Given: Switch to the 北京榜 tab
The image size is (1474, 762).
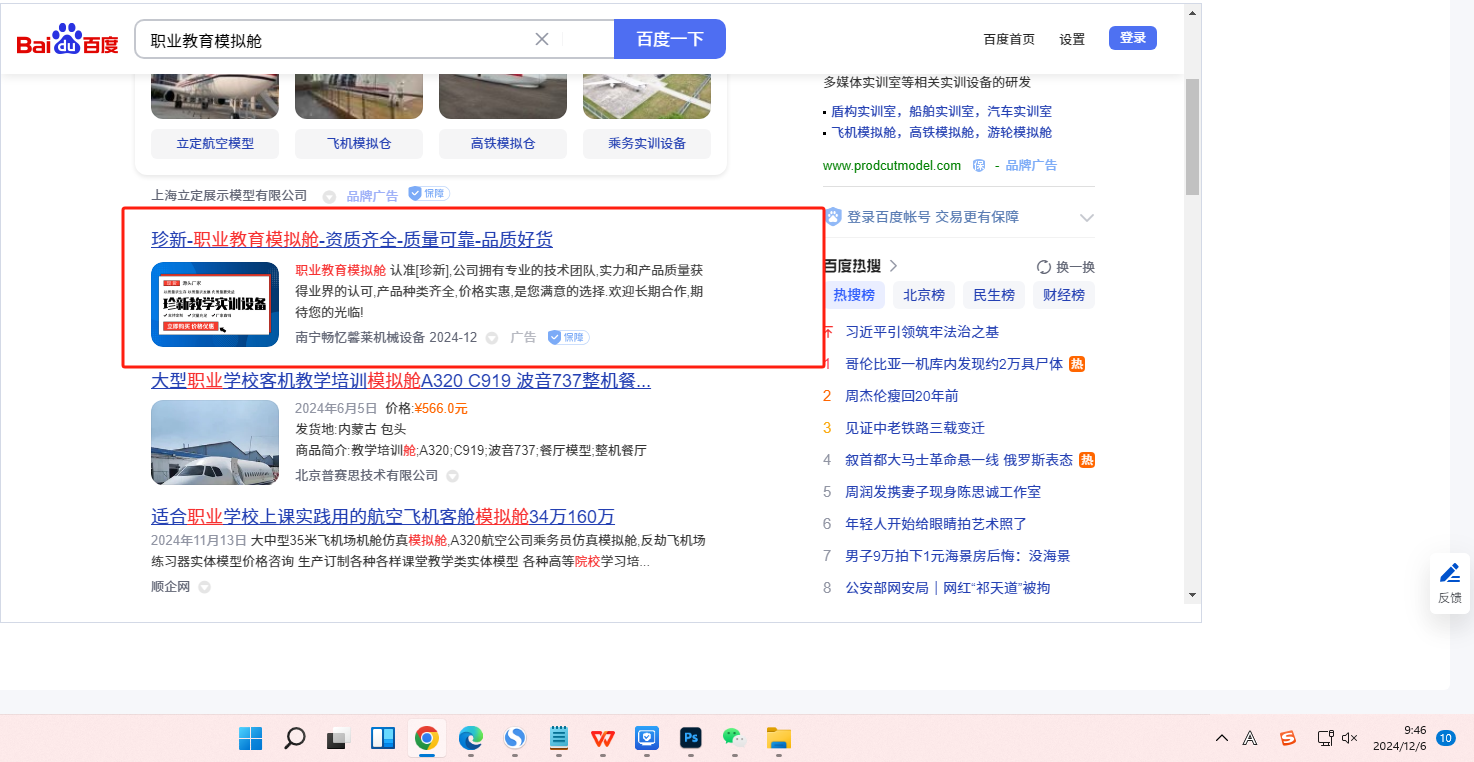Looking at the screenshot, I should pyautogui.click(x=923, y=295).
